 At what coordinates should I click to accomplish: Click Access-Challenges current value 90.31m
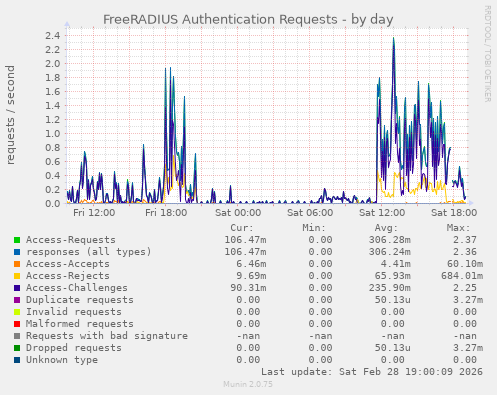click(248, 288)
